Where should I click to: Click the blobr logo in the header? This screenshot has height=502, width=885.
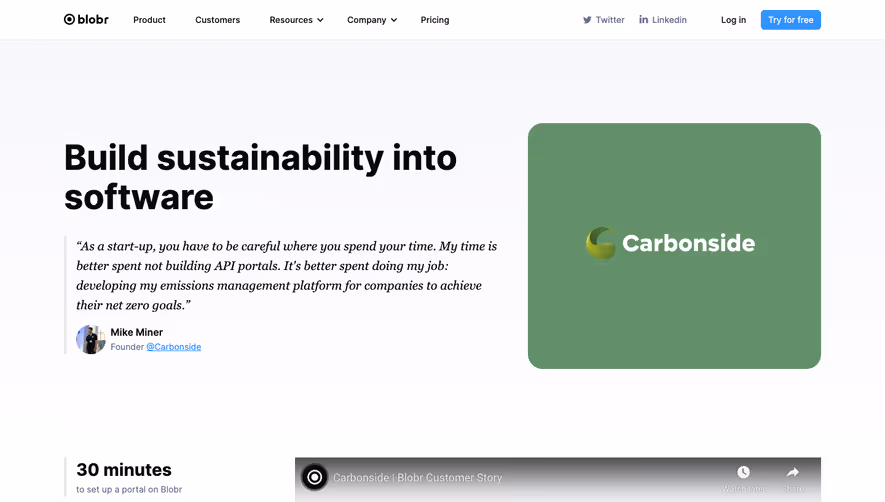86,20
